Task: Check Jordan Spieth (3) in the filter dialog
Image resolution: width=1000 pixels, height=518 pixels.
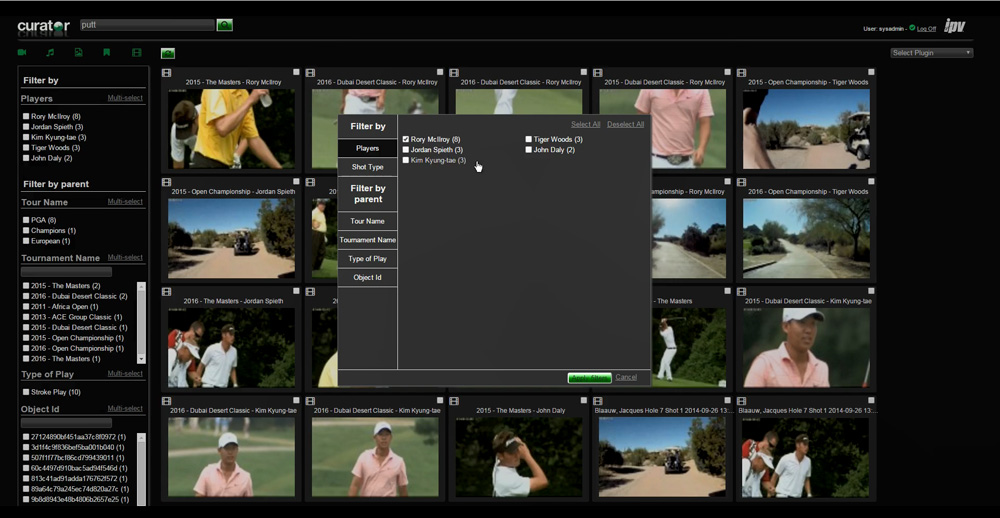Action: click(406, 150)
